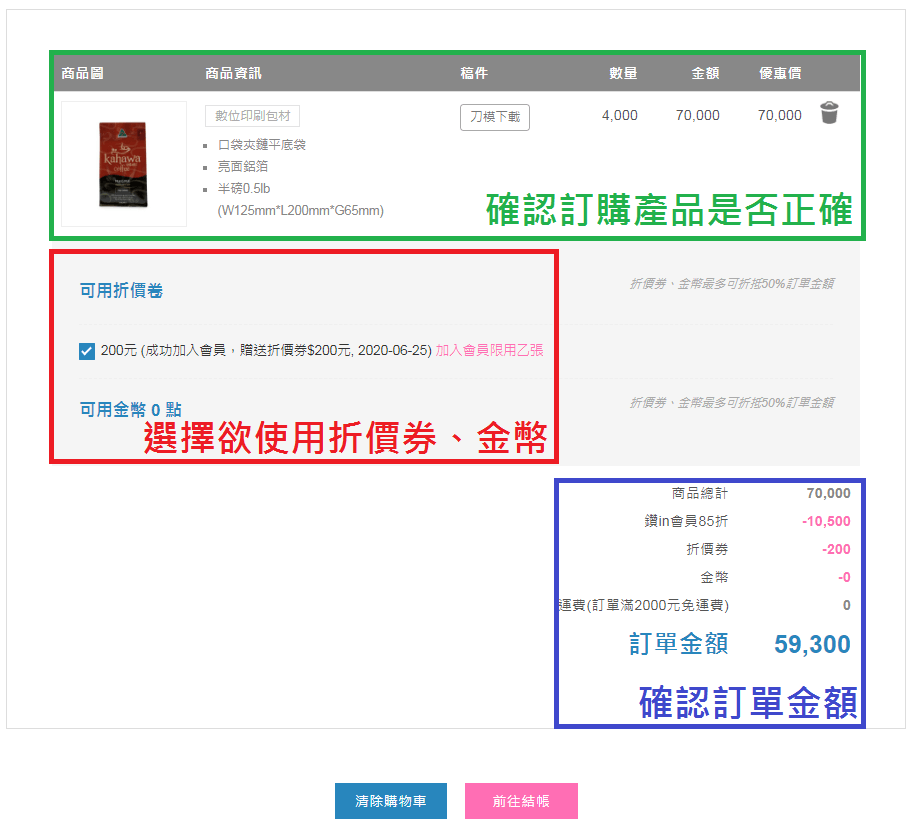
Task: Click the trash can icon to delete item
Action: 829,115
